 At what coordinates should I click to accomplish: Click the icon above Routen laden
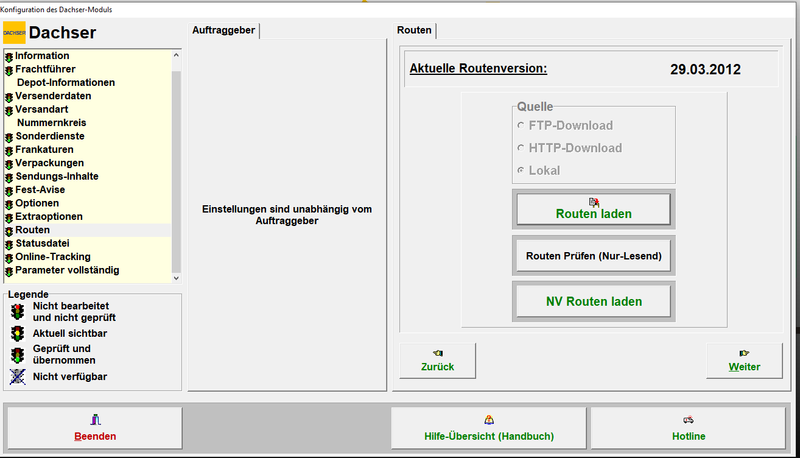click(x=594, y=201)
